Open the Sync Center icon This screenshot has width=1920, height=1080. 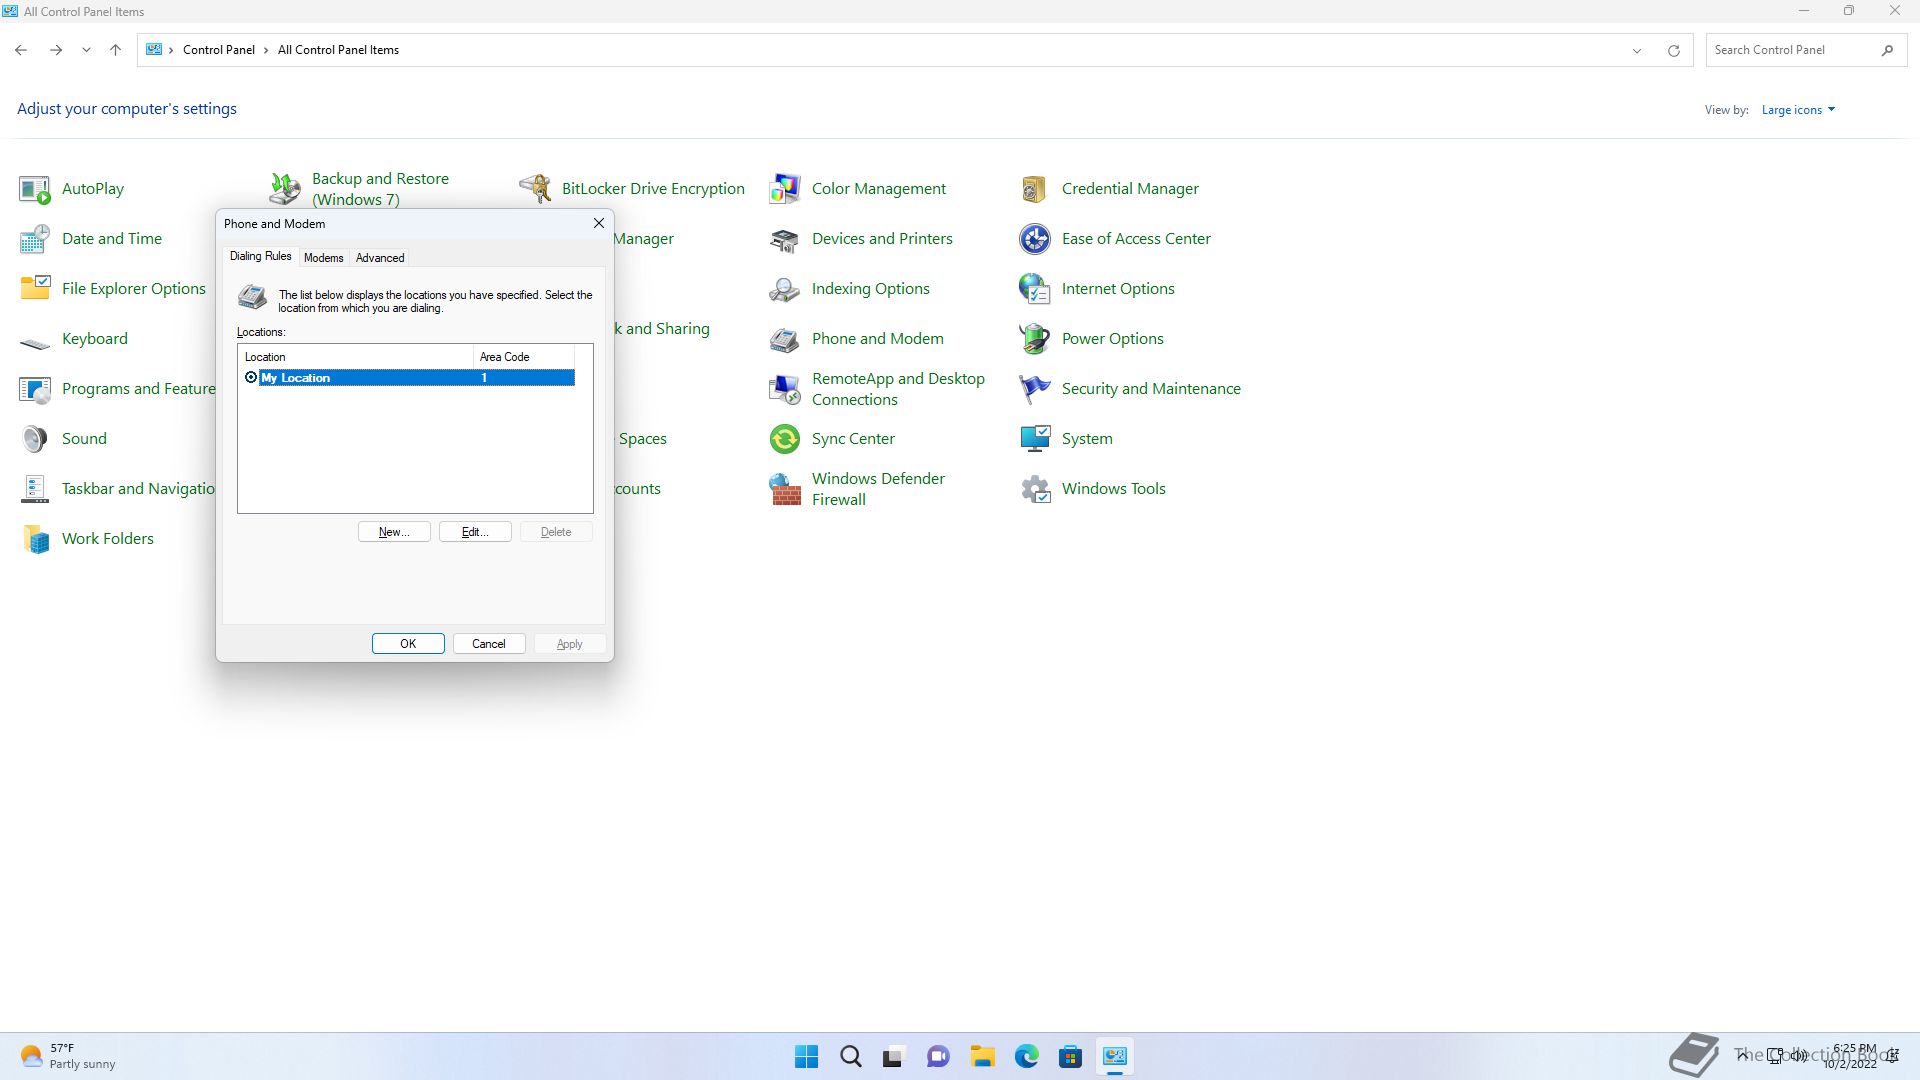click(785, 439)
